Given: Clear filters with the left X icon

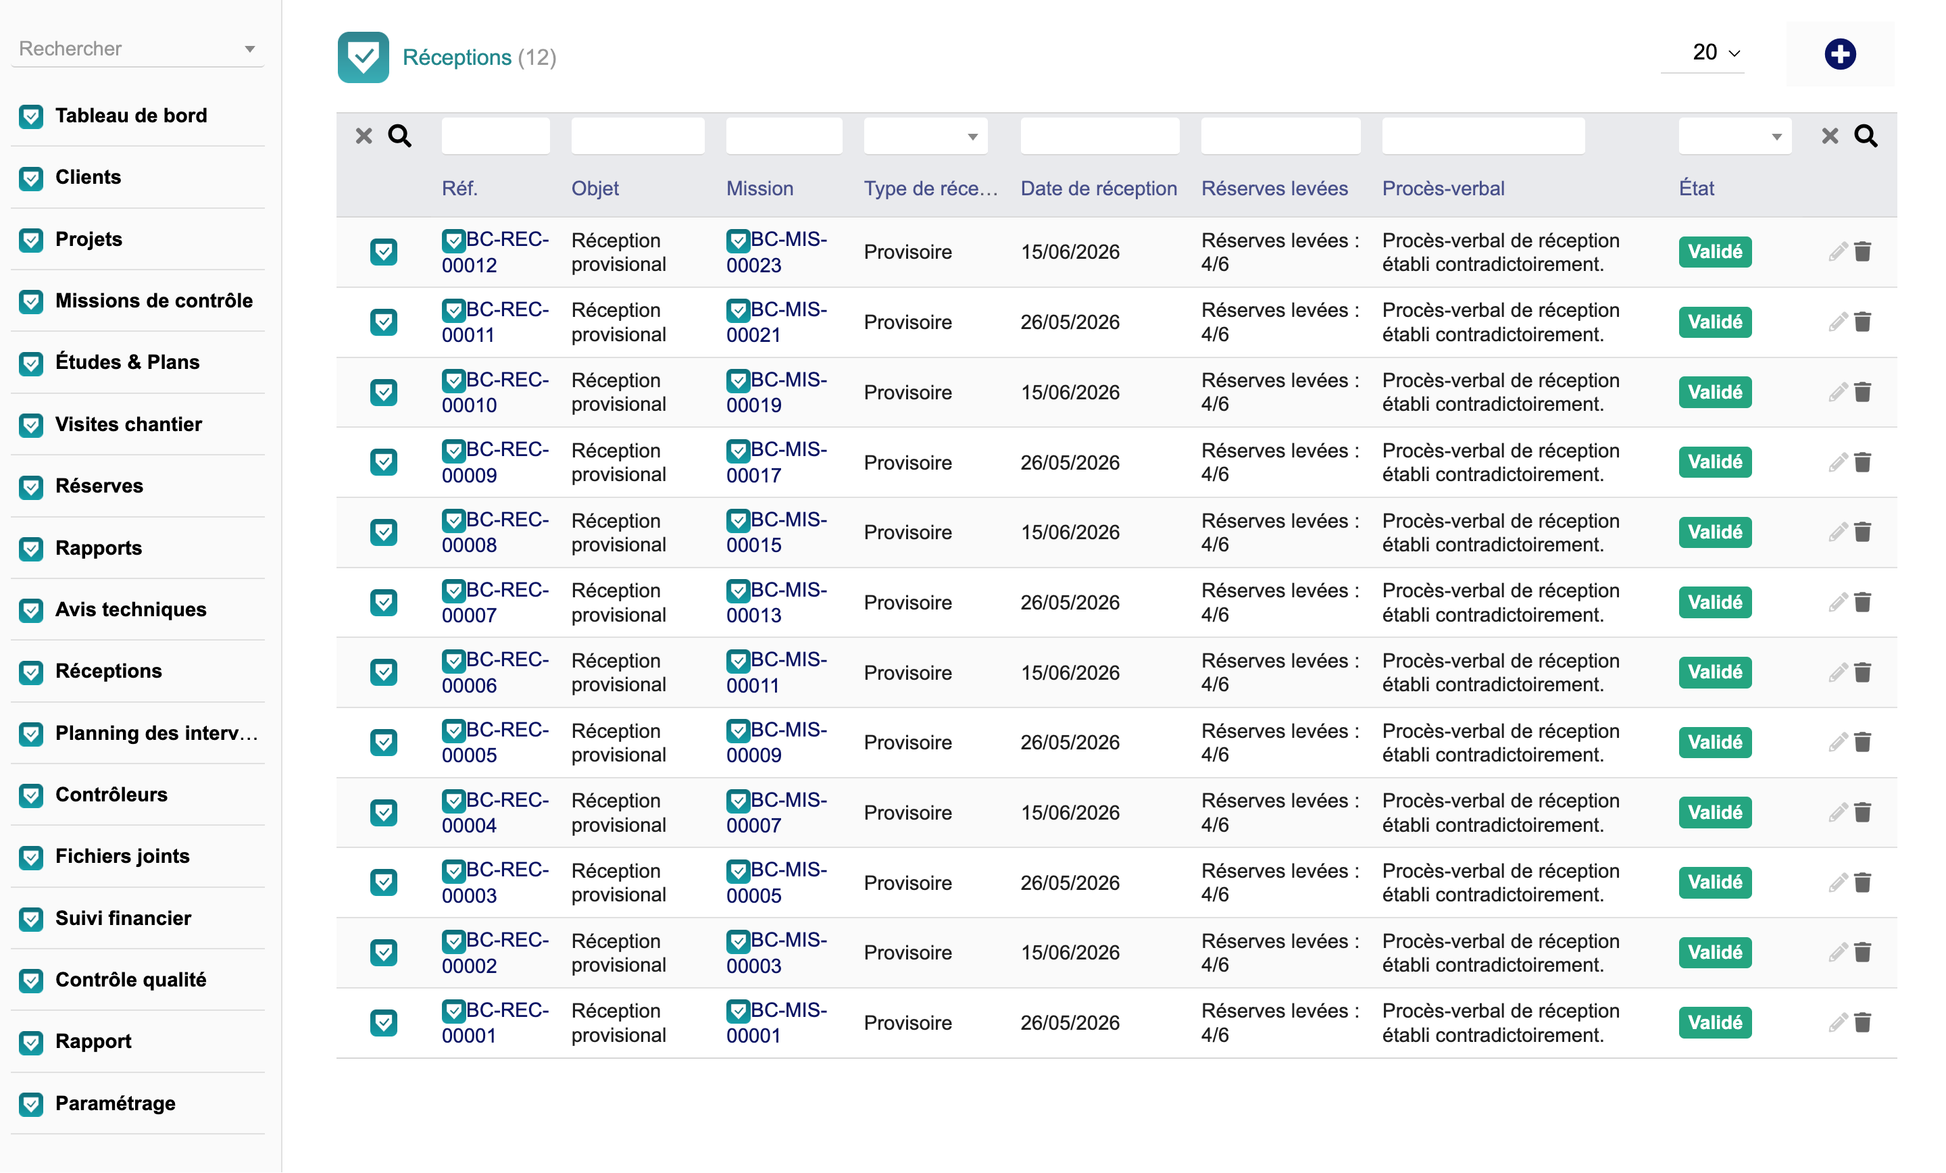Looking at the screenshot, I should [364, 136].
